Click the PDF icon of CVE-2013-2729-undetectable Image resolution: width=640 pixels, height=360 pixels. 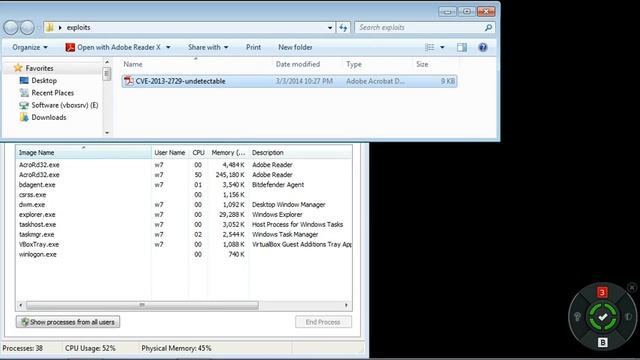129,81
